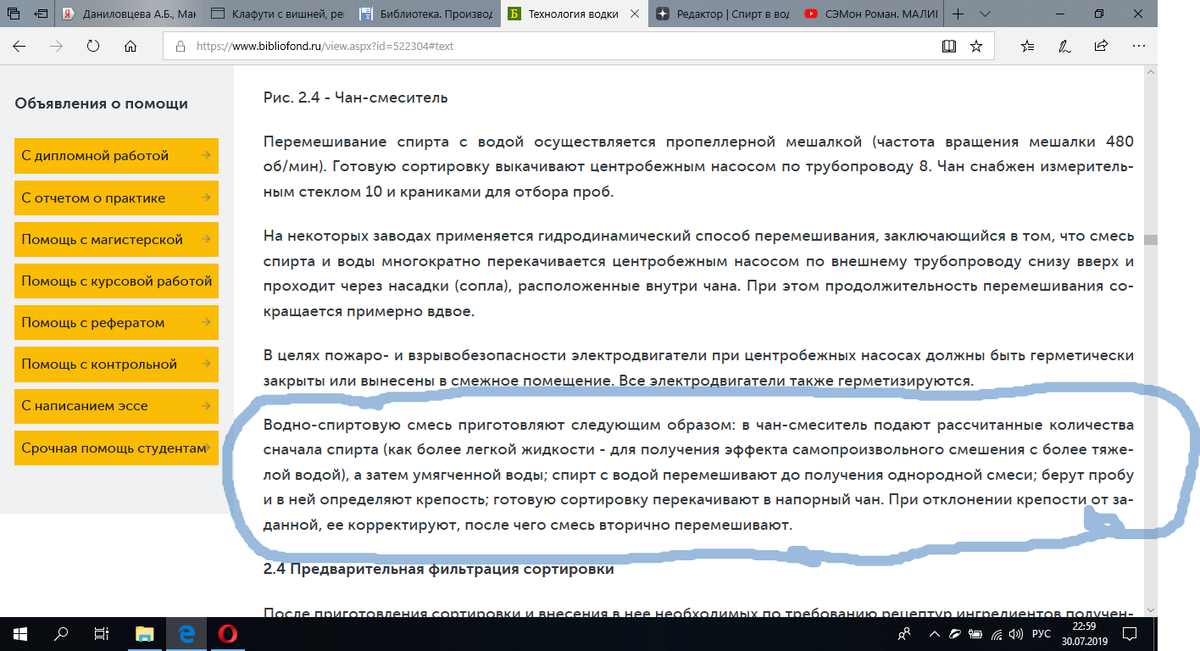1200x651 pixels.
Task: Open Task View on taskbar
Action: (100, 633)
